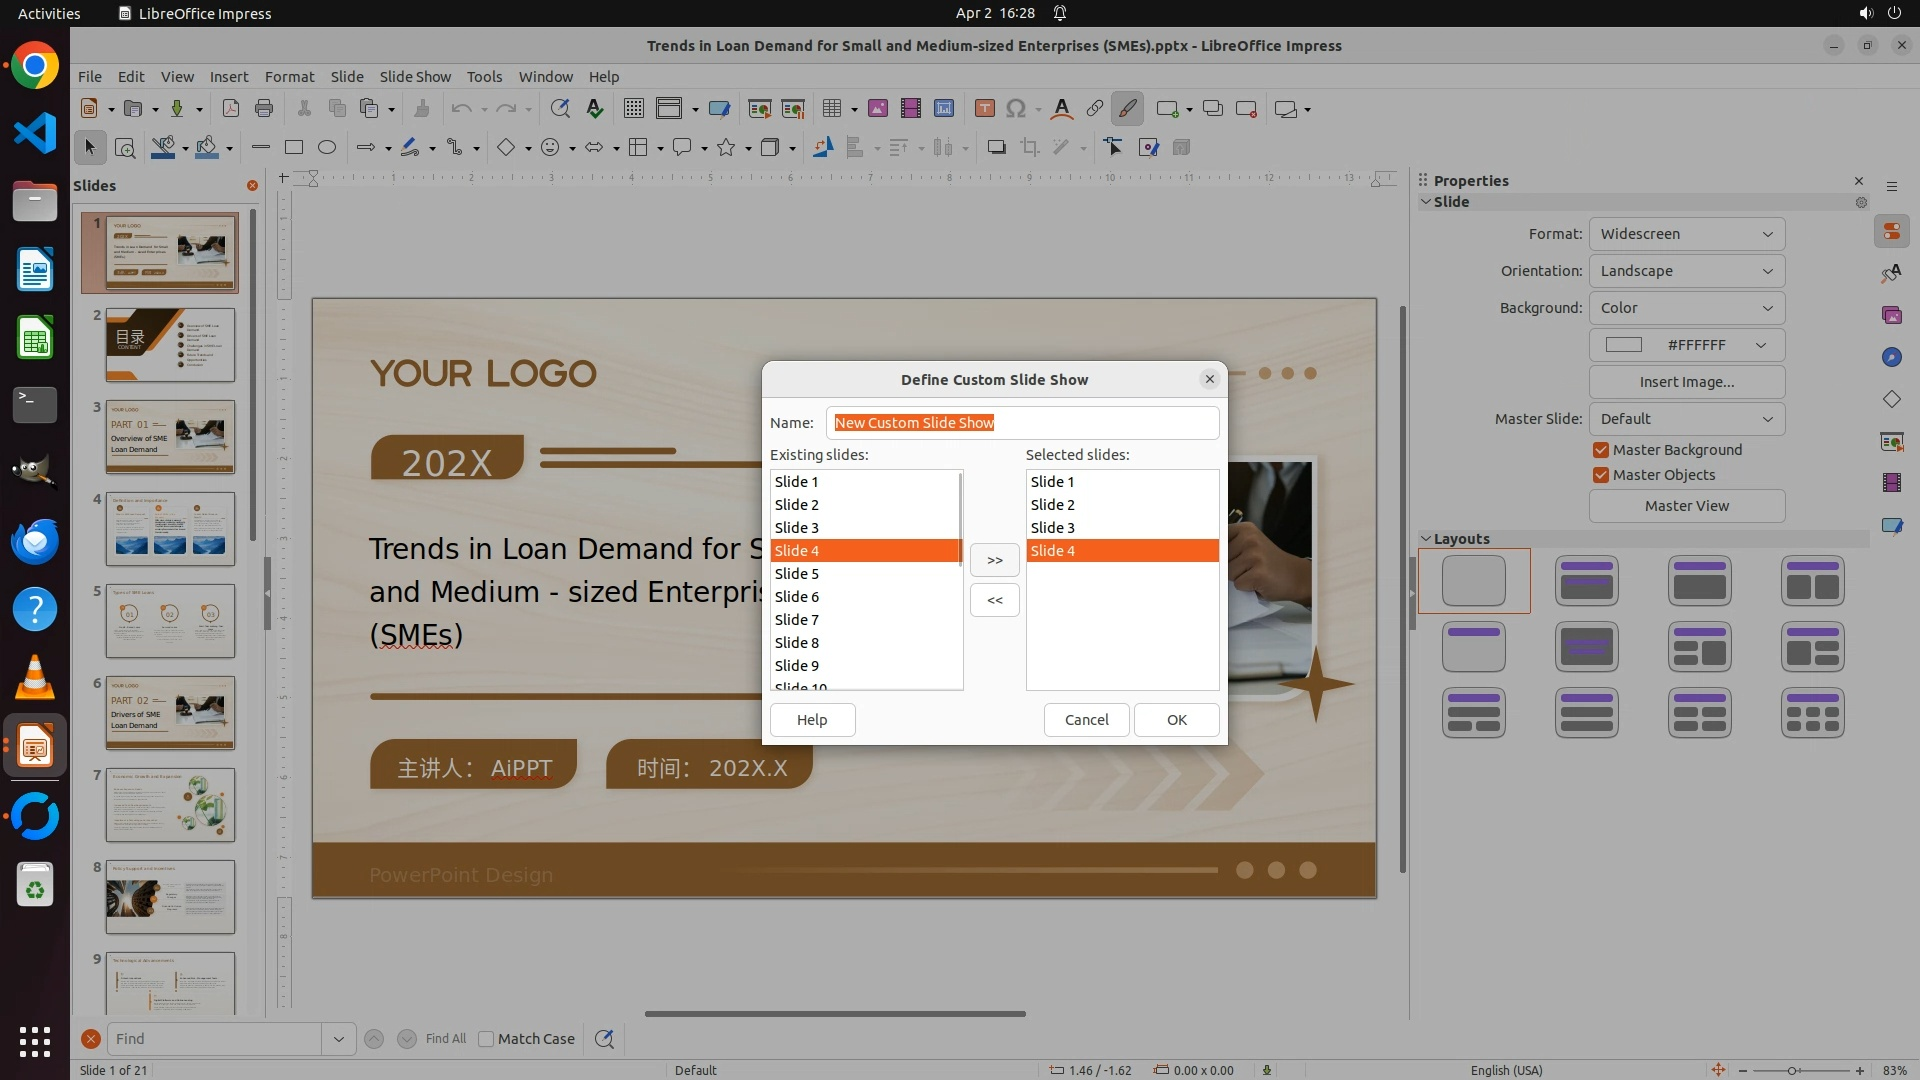Open the Slide Show menu

click(x=415, y=77)
